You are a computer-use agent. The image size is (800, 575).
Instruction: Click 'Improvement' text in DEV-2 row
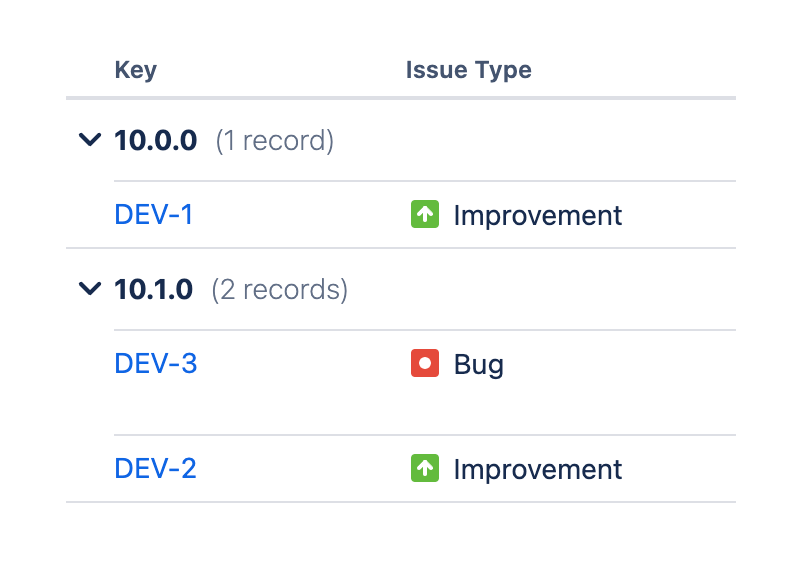click(x=538, y=469)
